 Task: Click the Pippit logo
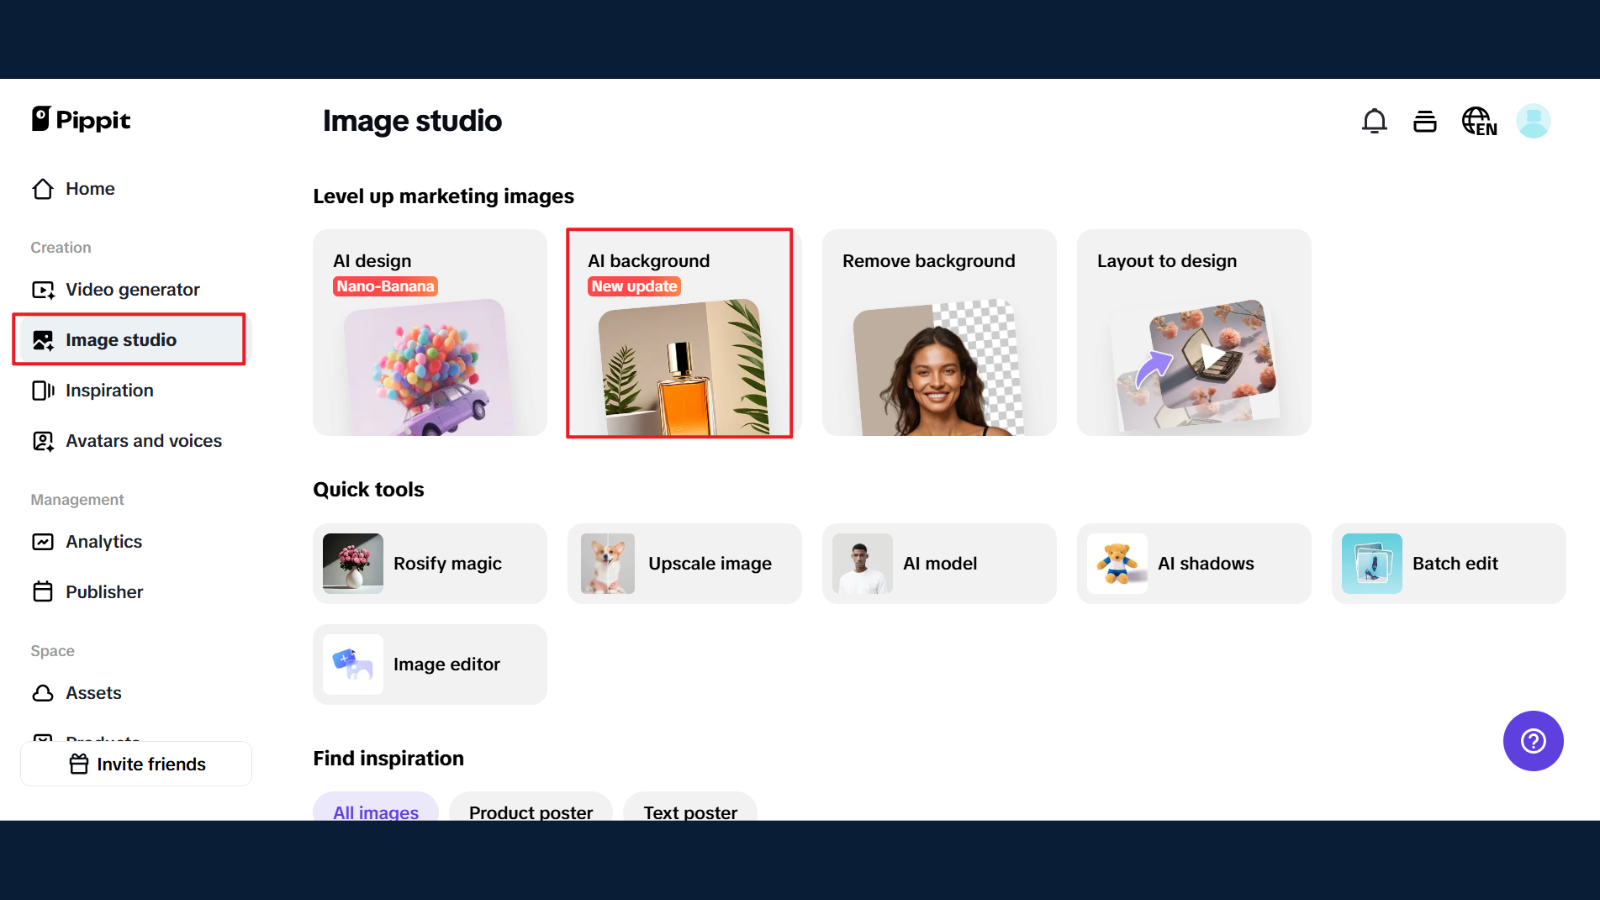81,120
